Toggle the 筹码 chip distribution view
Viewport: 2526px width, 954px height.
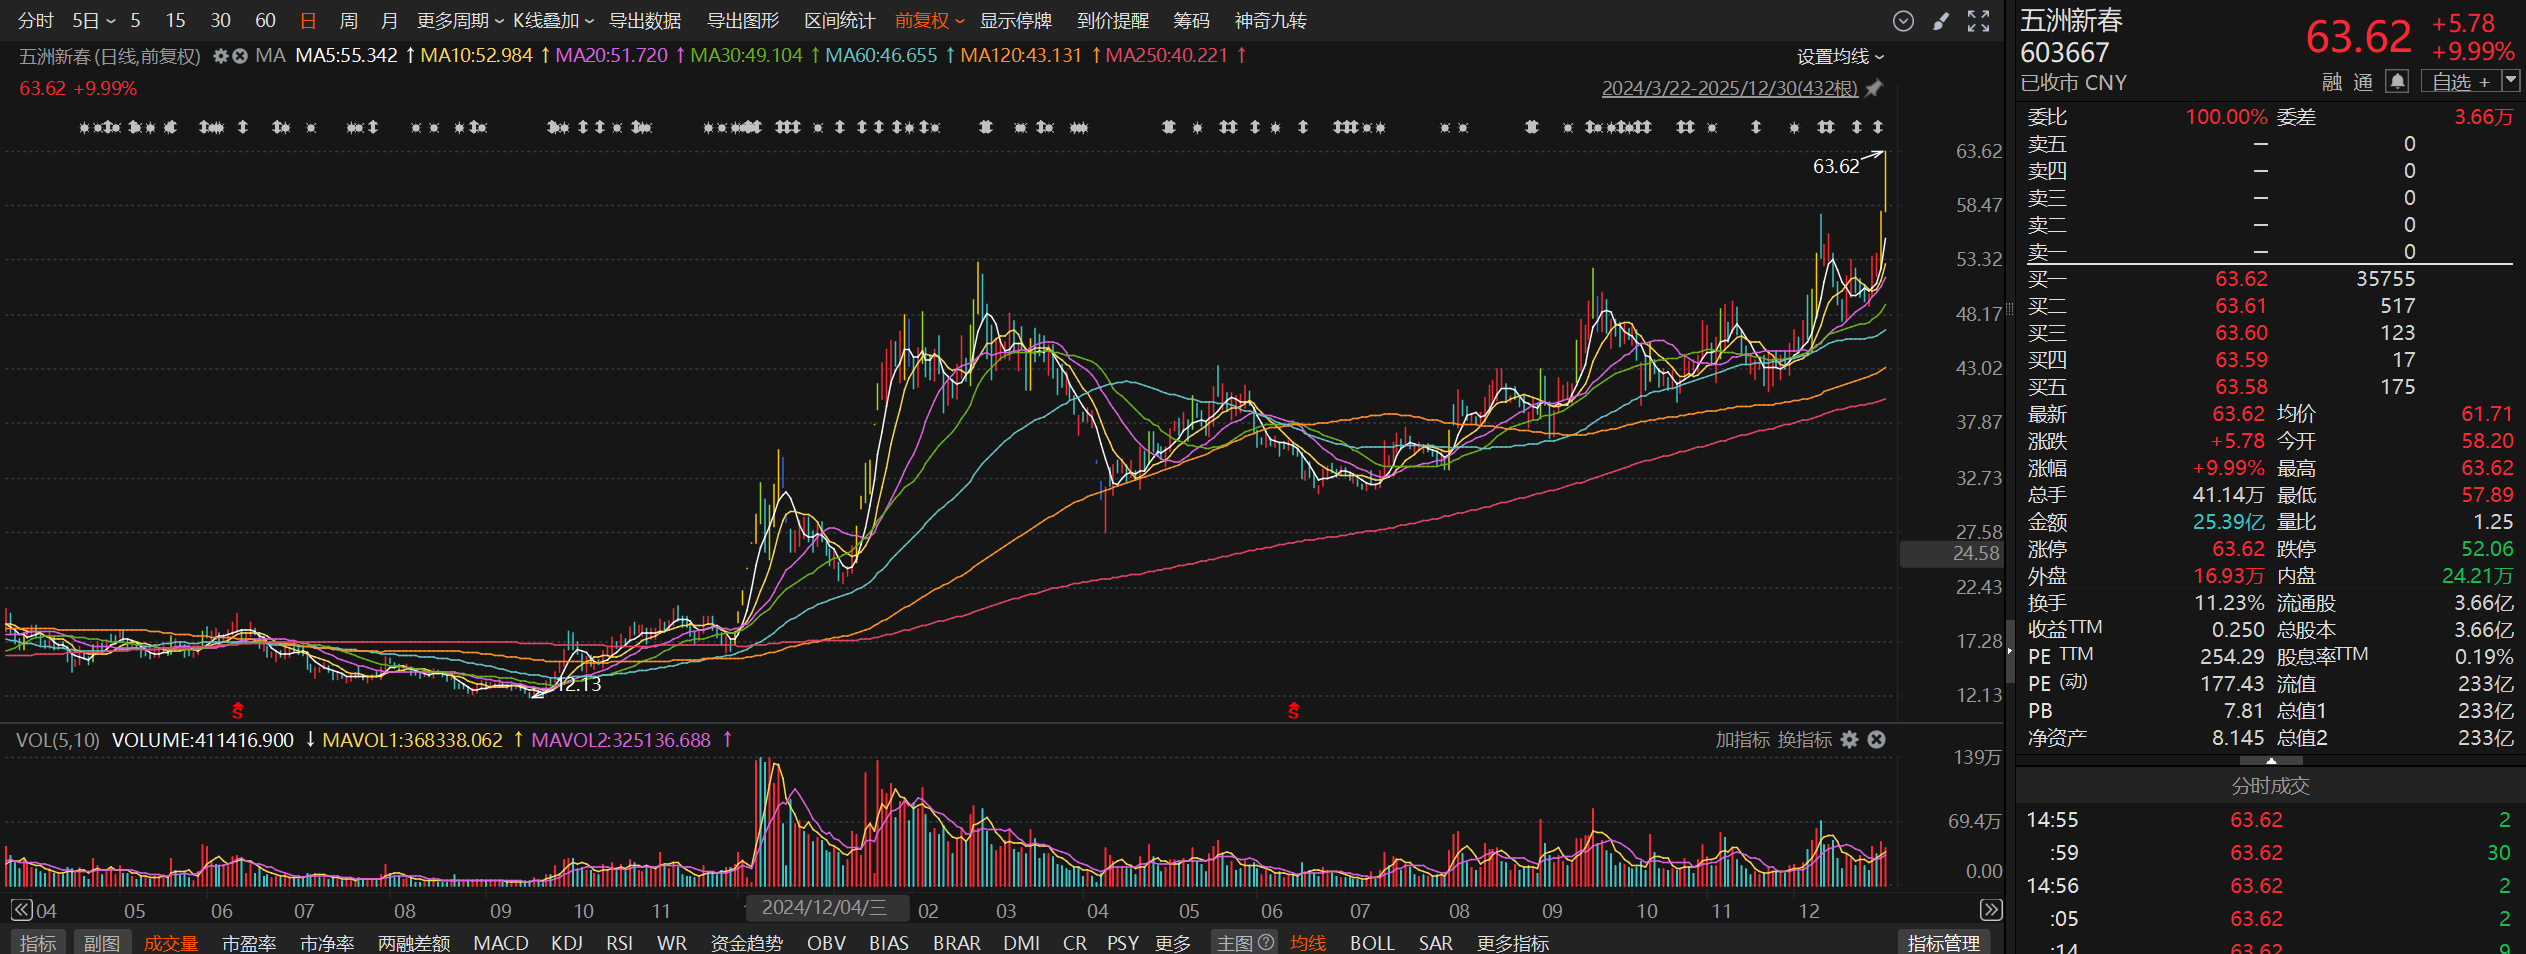[x=1191, y=21]
